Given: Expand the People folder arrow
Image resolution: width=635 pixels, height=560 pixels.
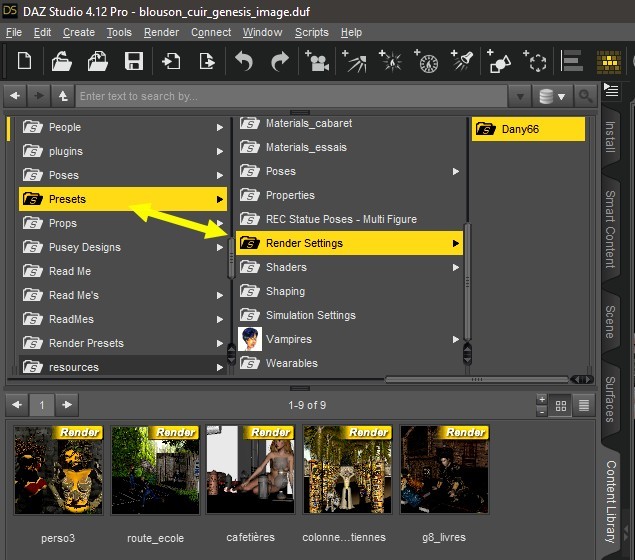Looking at the screenshot, I should 220,128.
